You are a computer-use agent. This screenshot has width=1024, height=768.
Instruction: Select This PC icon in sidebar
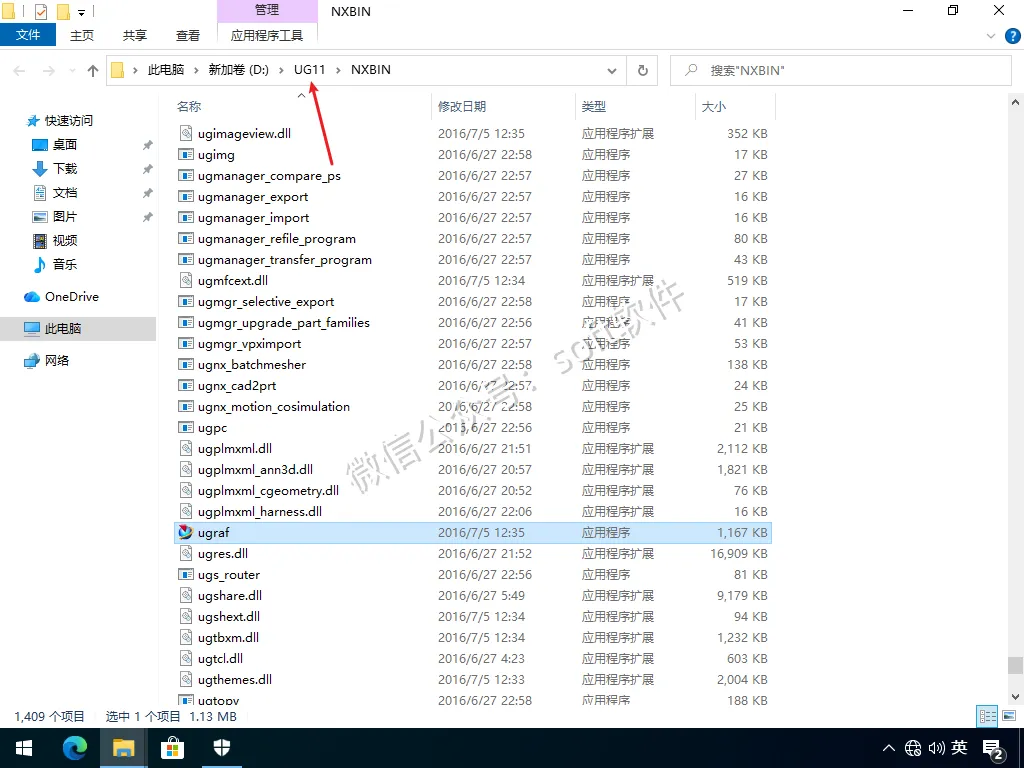(32, 328)
